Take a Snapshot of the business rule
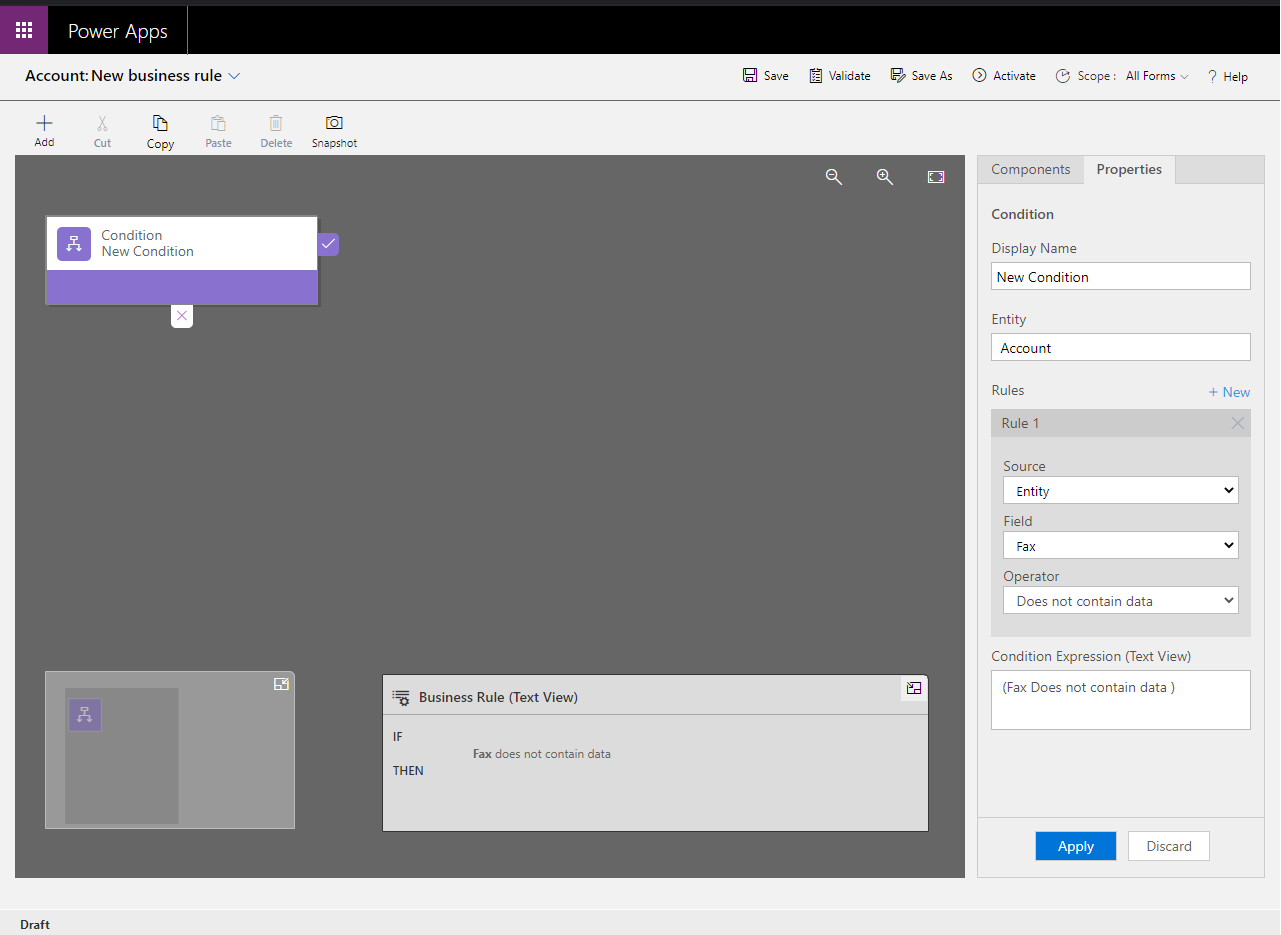The width and height of the screenshot is (1281, 935). pyautogui.click(x=333, y=130)
